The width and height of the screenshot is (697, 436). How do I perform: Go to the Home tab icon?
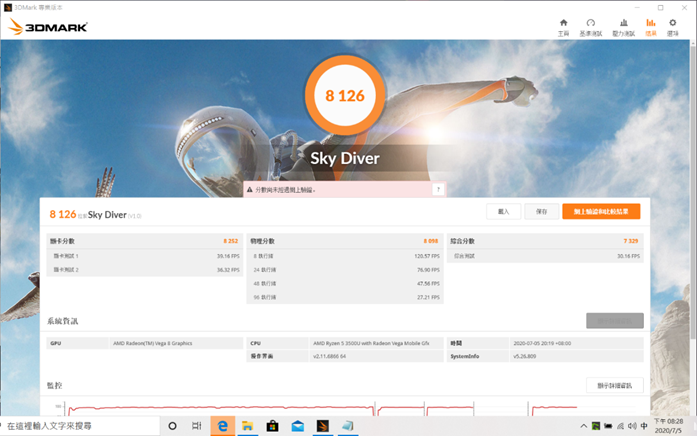563,27
